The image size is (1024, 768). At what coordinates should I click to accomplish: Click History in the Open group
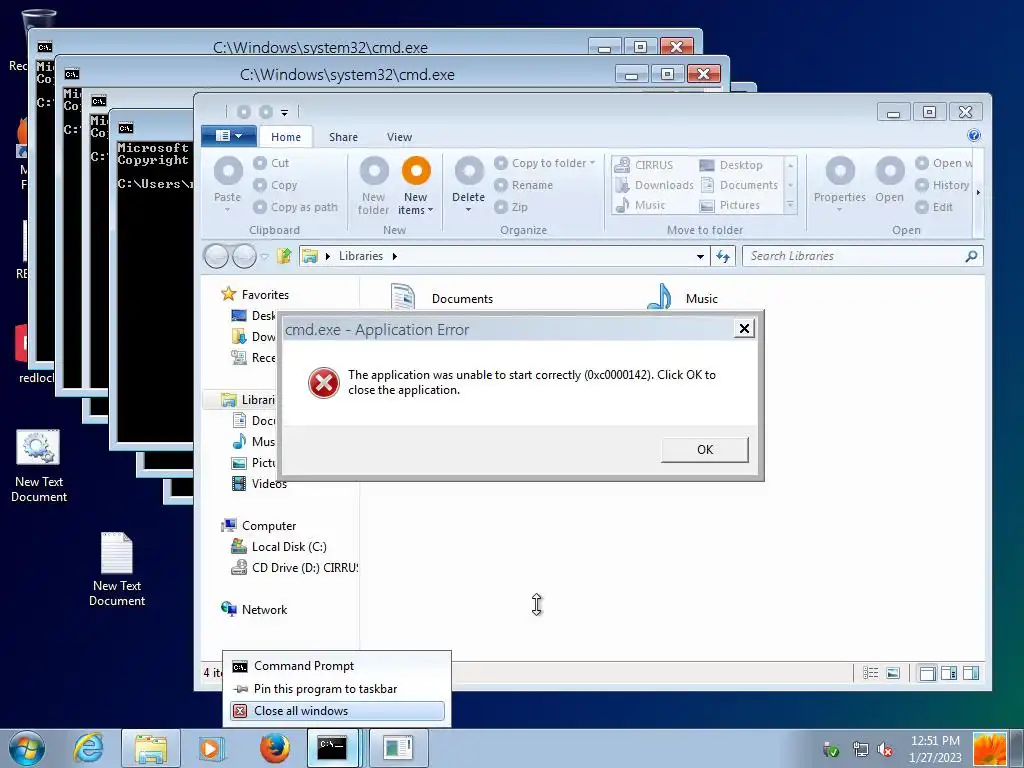pos(942,185)
